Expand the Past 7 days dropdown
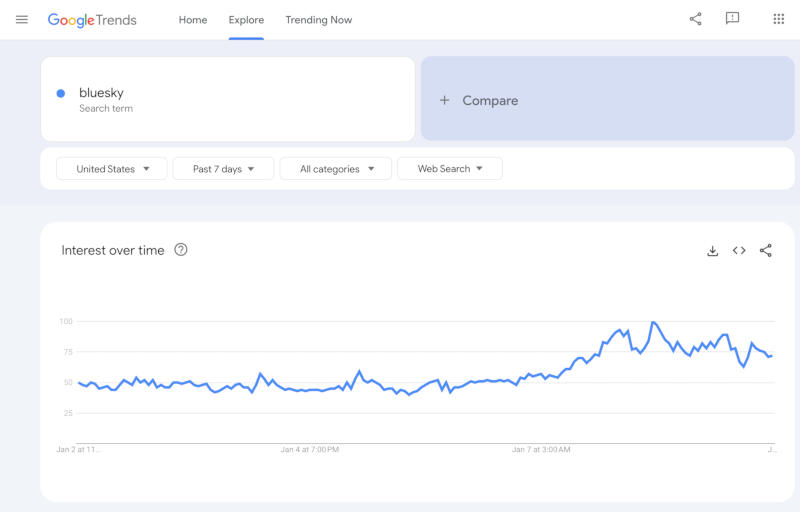Screen dimensions: 800x512 click(223, 169)
